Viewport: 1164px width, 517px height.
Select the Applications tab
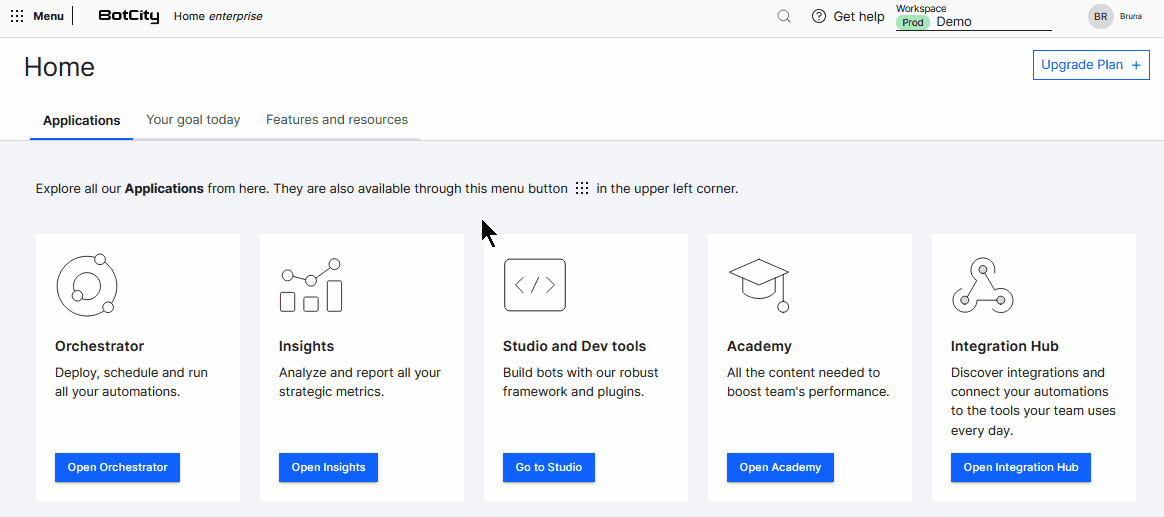pyautogui.click(x=82, y=120)
